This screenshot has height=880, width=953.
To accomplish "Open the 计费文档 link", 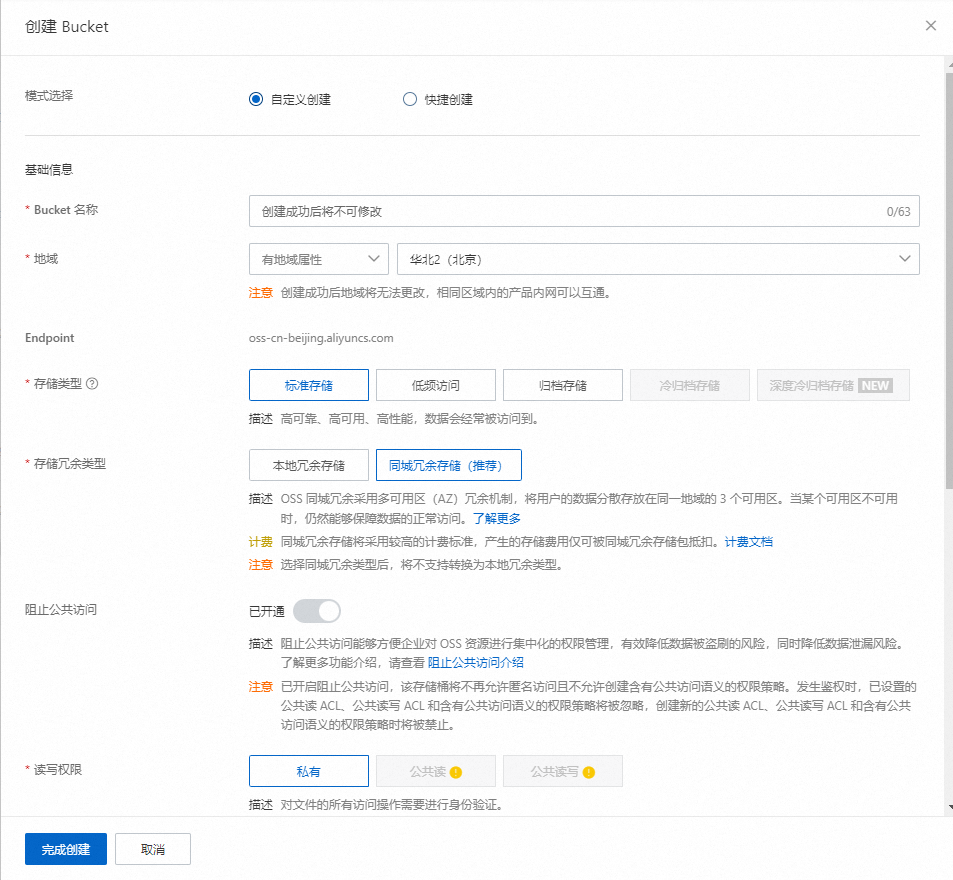I will (x=748, y=541).
